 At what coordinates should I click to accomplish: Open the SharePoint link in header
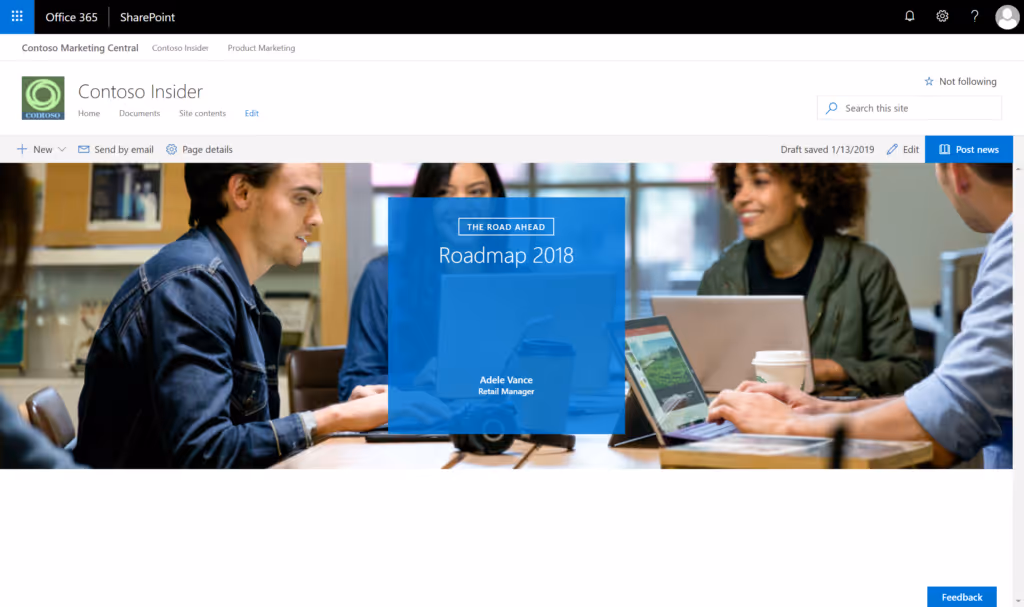pyautogui.click(x=148, y=17)
